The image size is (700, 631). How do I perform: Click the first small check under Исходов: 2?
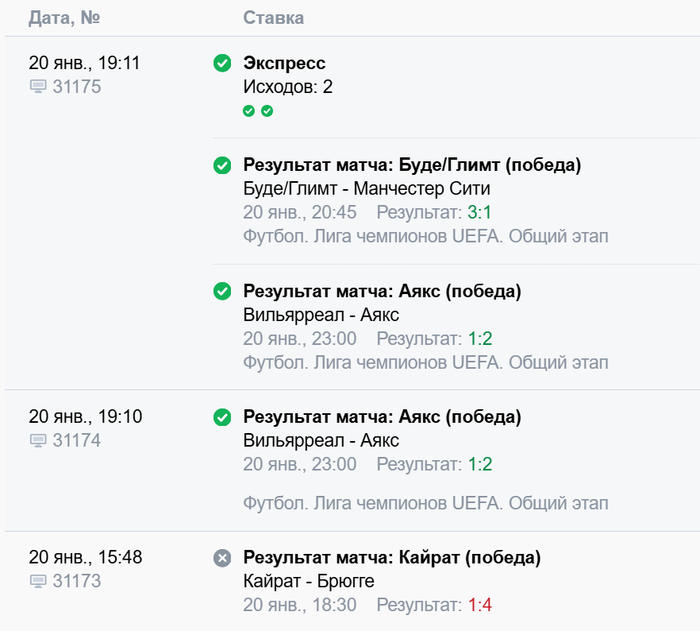[249, 111]
